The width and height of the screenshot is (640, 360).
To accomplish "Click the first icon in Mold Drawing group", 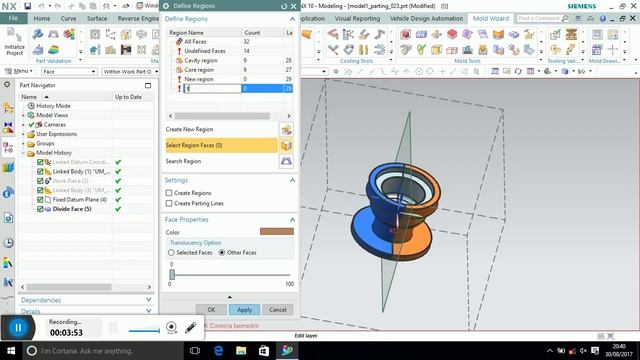I will [597, 34].
